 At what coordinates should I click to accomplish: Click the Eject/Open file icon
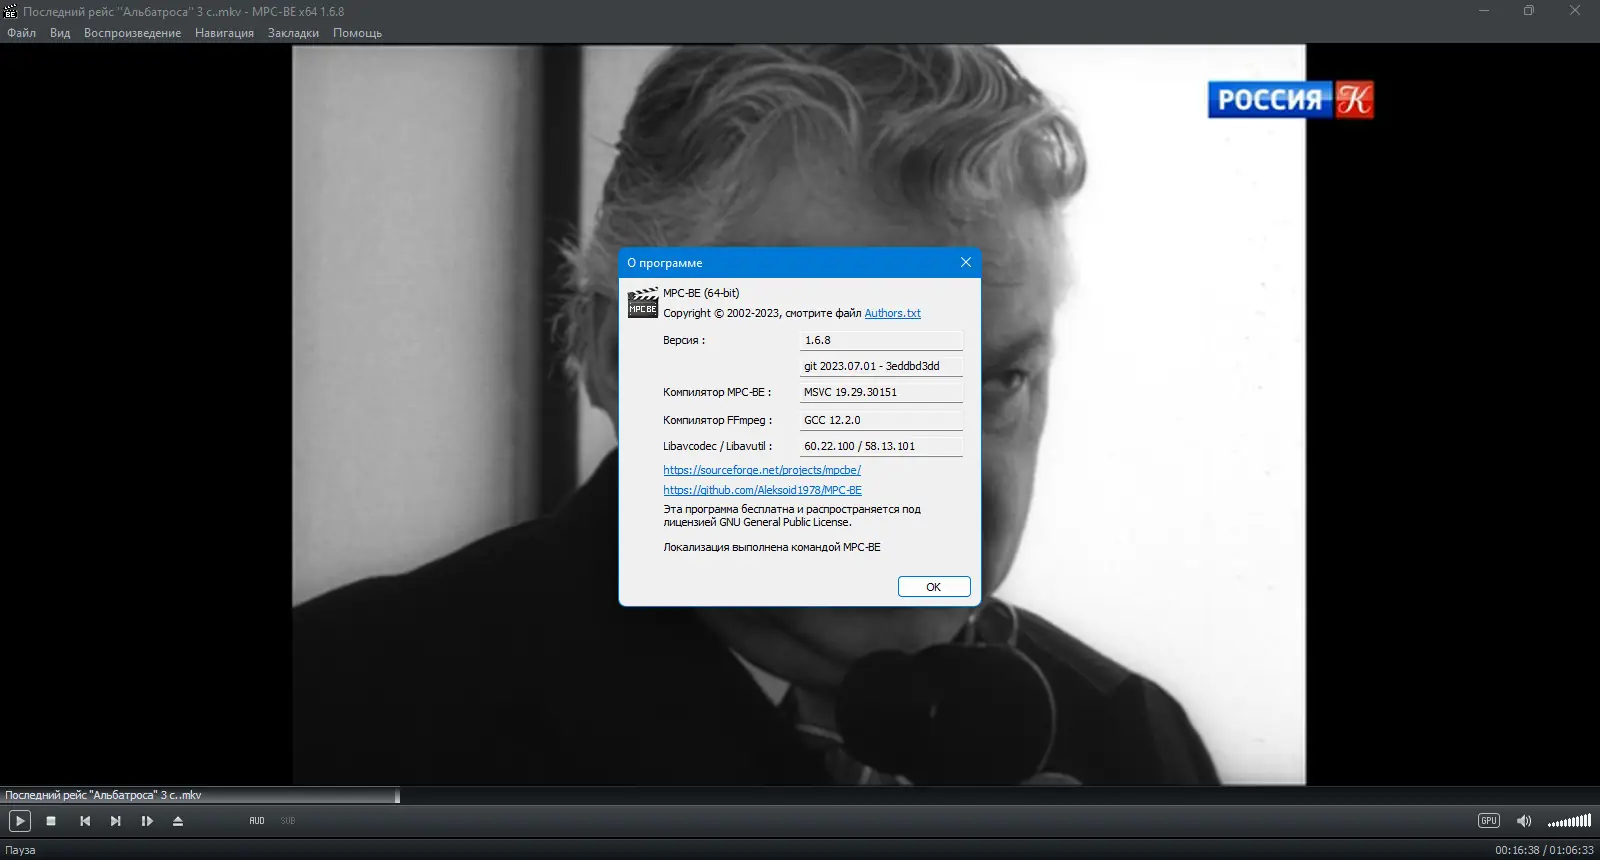coord(178,821)
